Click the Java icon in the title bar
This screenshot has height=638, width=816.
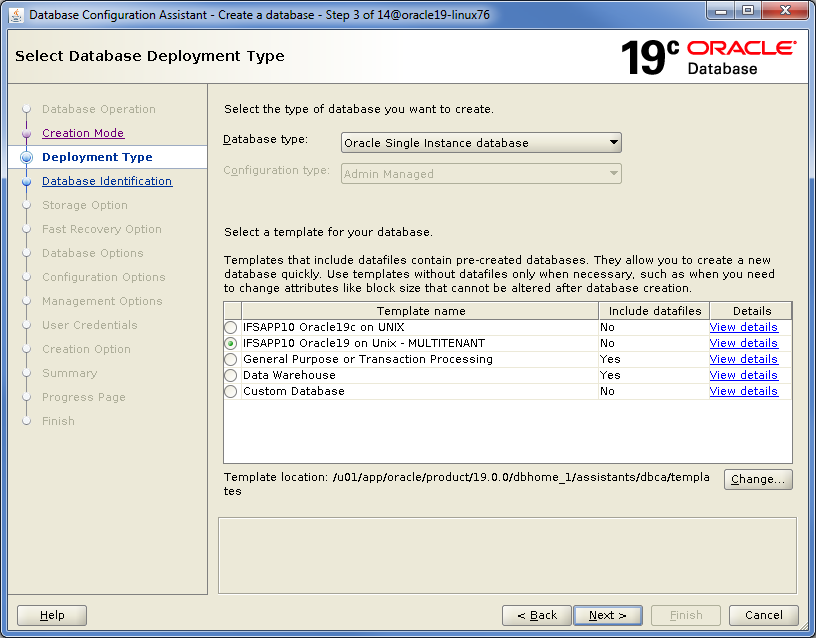pos(17,15)
